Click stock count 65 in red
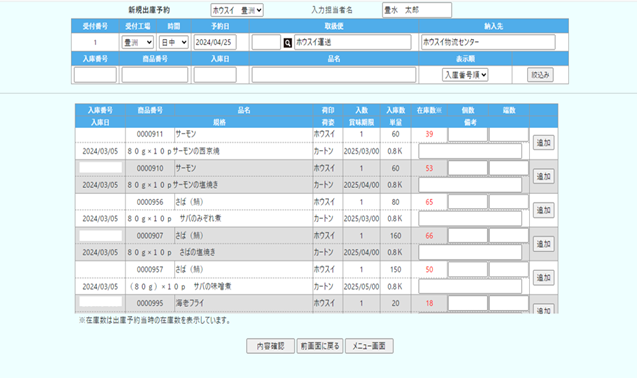 tap(429, 202)
